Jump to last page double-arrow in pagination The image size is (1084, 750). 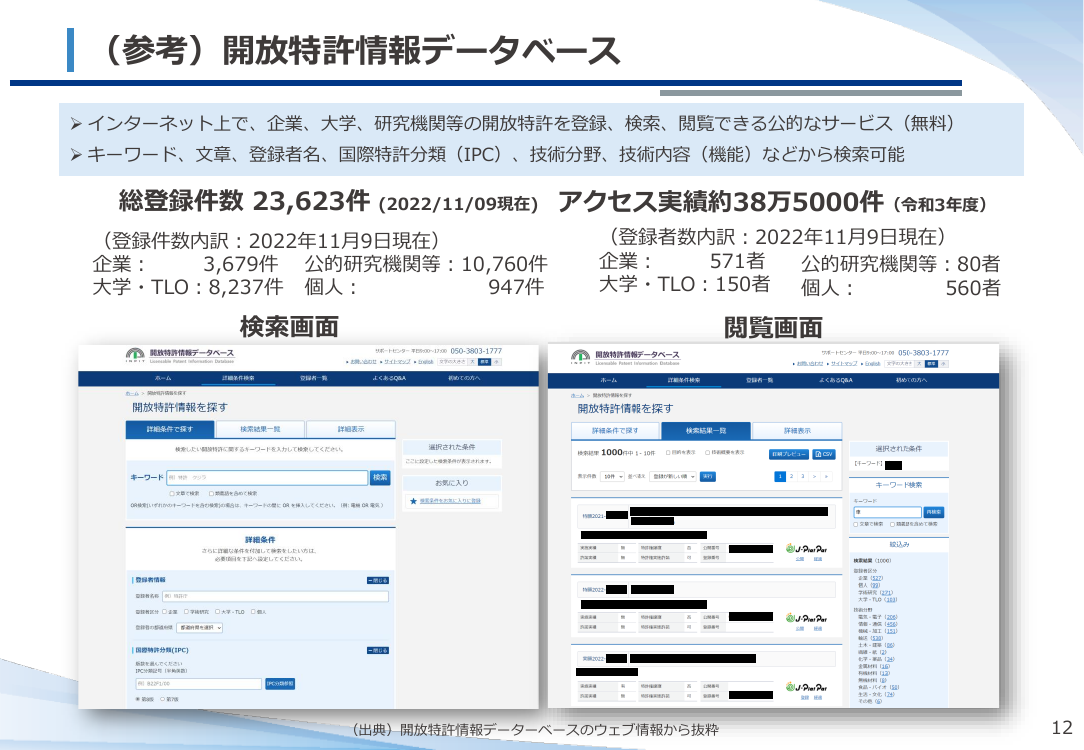[826, 476]
